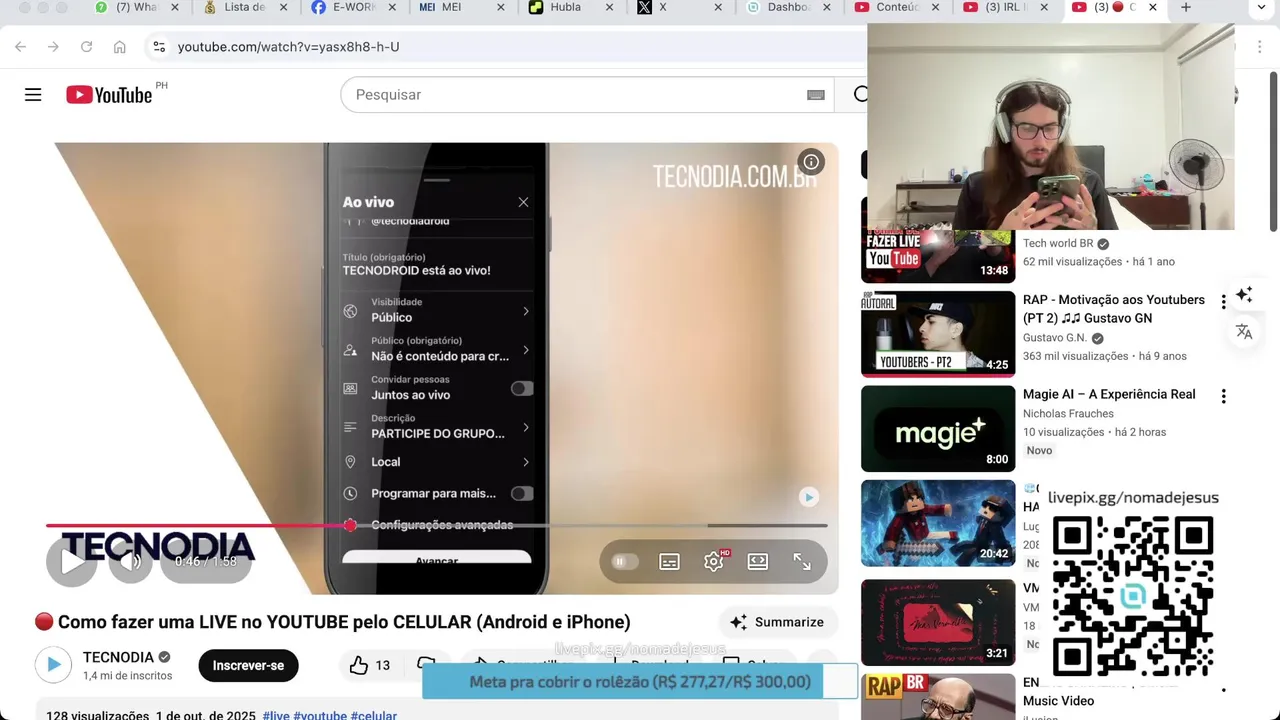Open the RAP - Motivação aos Youtubers title
The width and height of the screenshot is (1280, 720).
(1114, 309)
